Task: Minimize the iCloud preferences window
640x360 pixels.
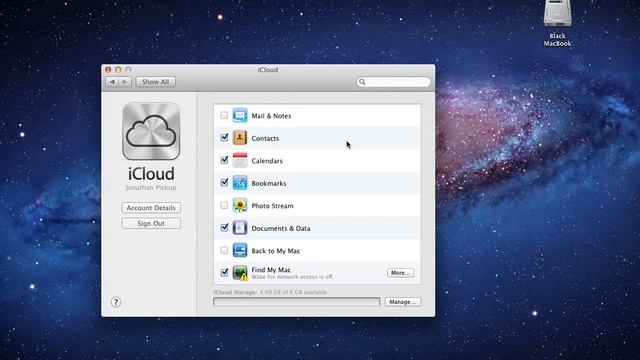Action: pos(118,70)
